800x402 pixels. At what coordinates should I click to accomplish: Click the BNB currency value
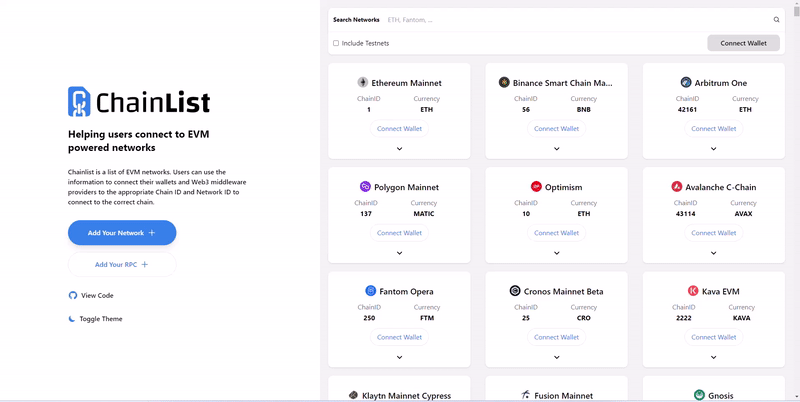[584, 110]
